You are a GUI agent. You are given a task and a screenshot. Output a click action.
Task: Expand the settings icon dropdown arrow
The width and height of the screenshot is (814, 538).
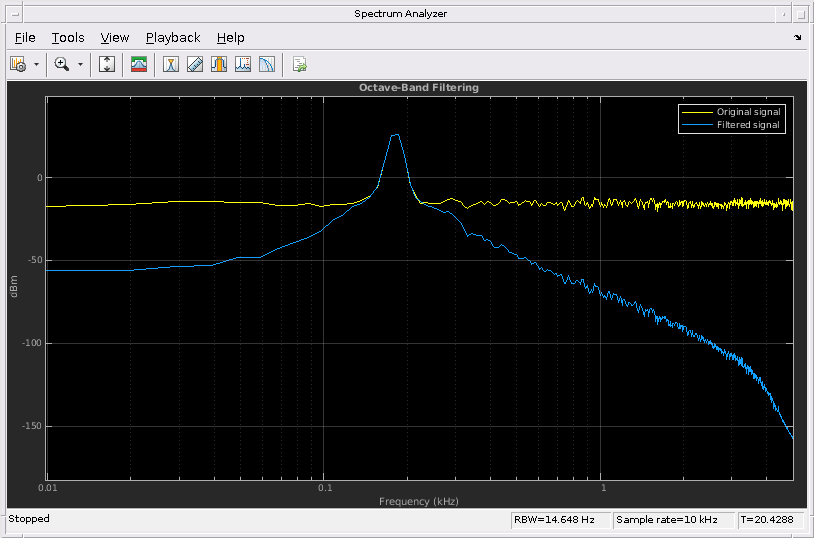tap(37, 64)
